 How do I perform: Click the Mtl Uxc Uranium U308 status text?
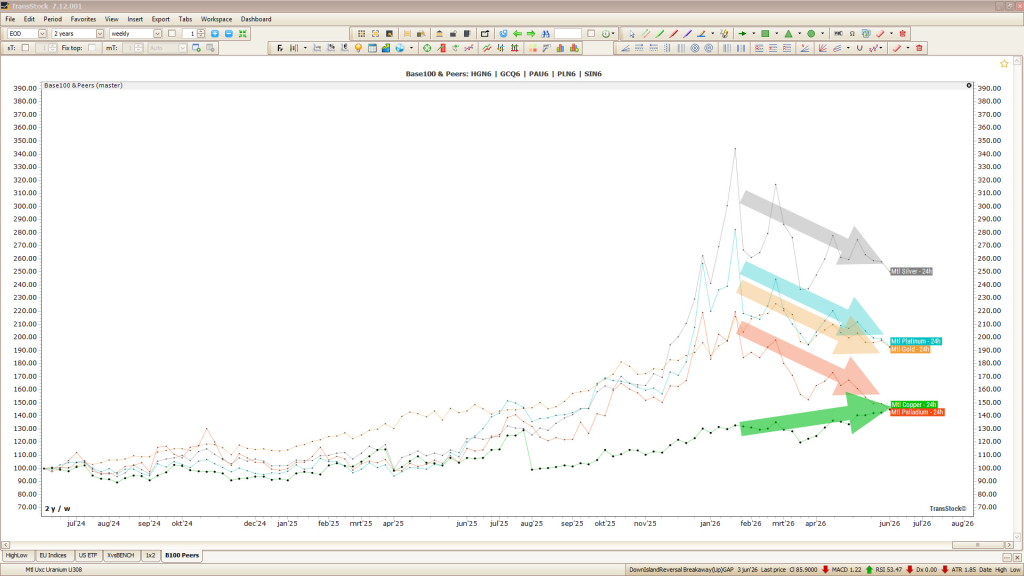[54, 569]
